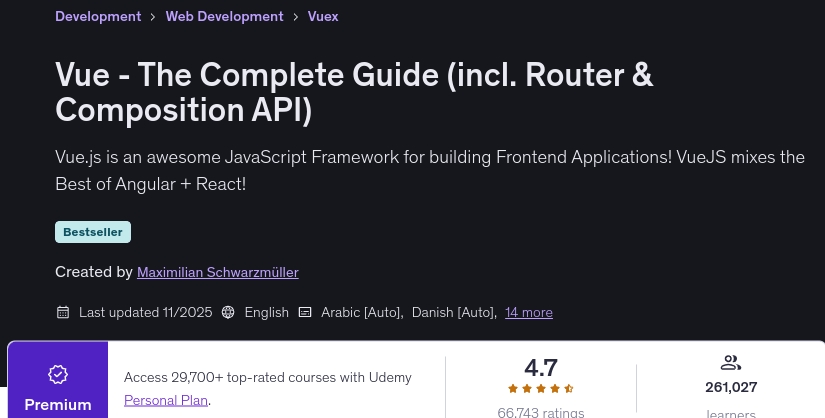Expand the 14 more subtitle languages

(529, 312)
